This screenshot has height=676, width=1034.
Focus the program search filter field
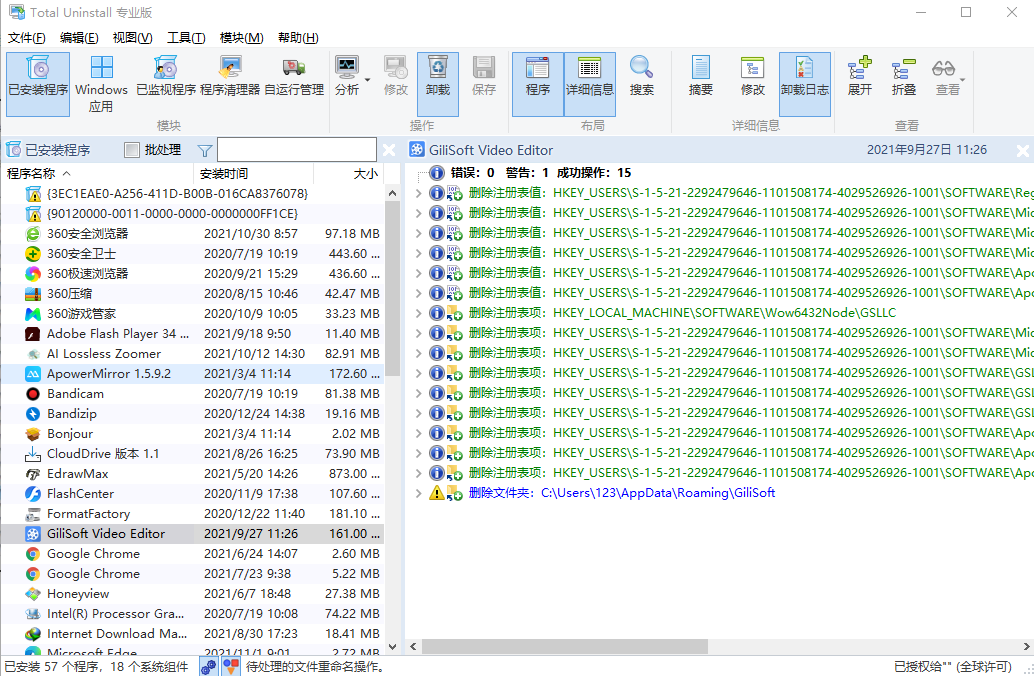pyautogui.click(x=297, y=150)
